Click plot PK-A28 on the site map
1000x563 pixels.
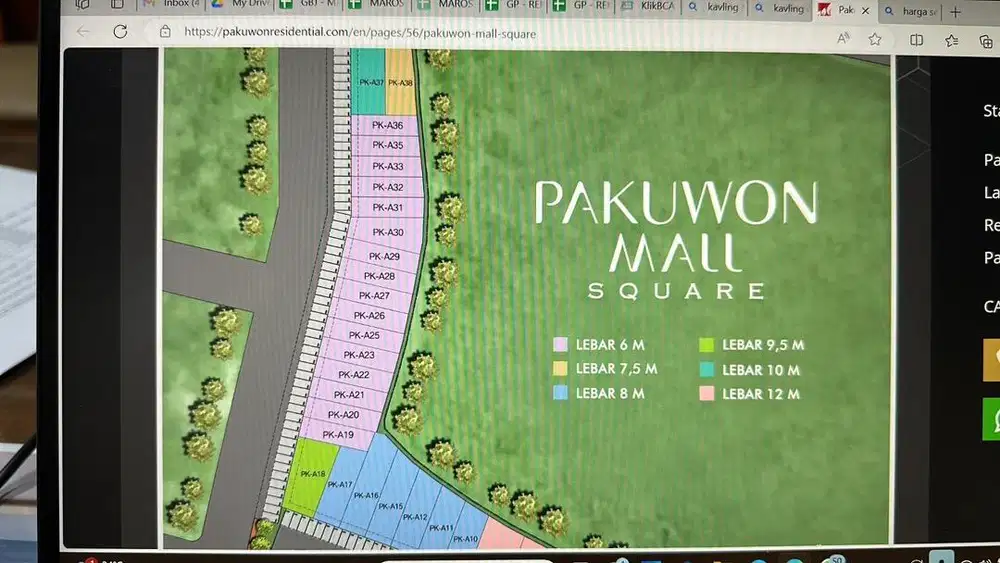point(379,276)
